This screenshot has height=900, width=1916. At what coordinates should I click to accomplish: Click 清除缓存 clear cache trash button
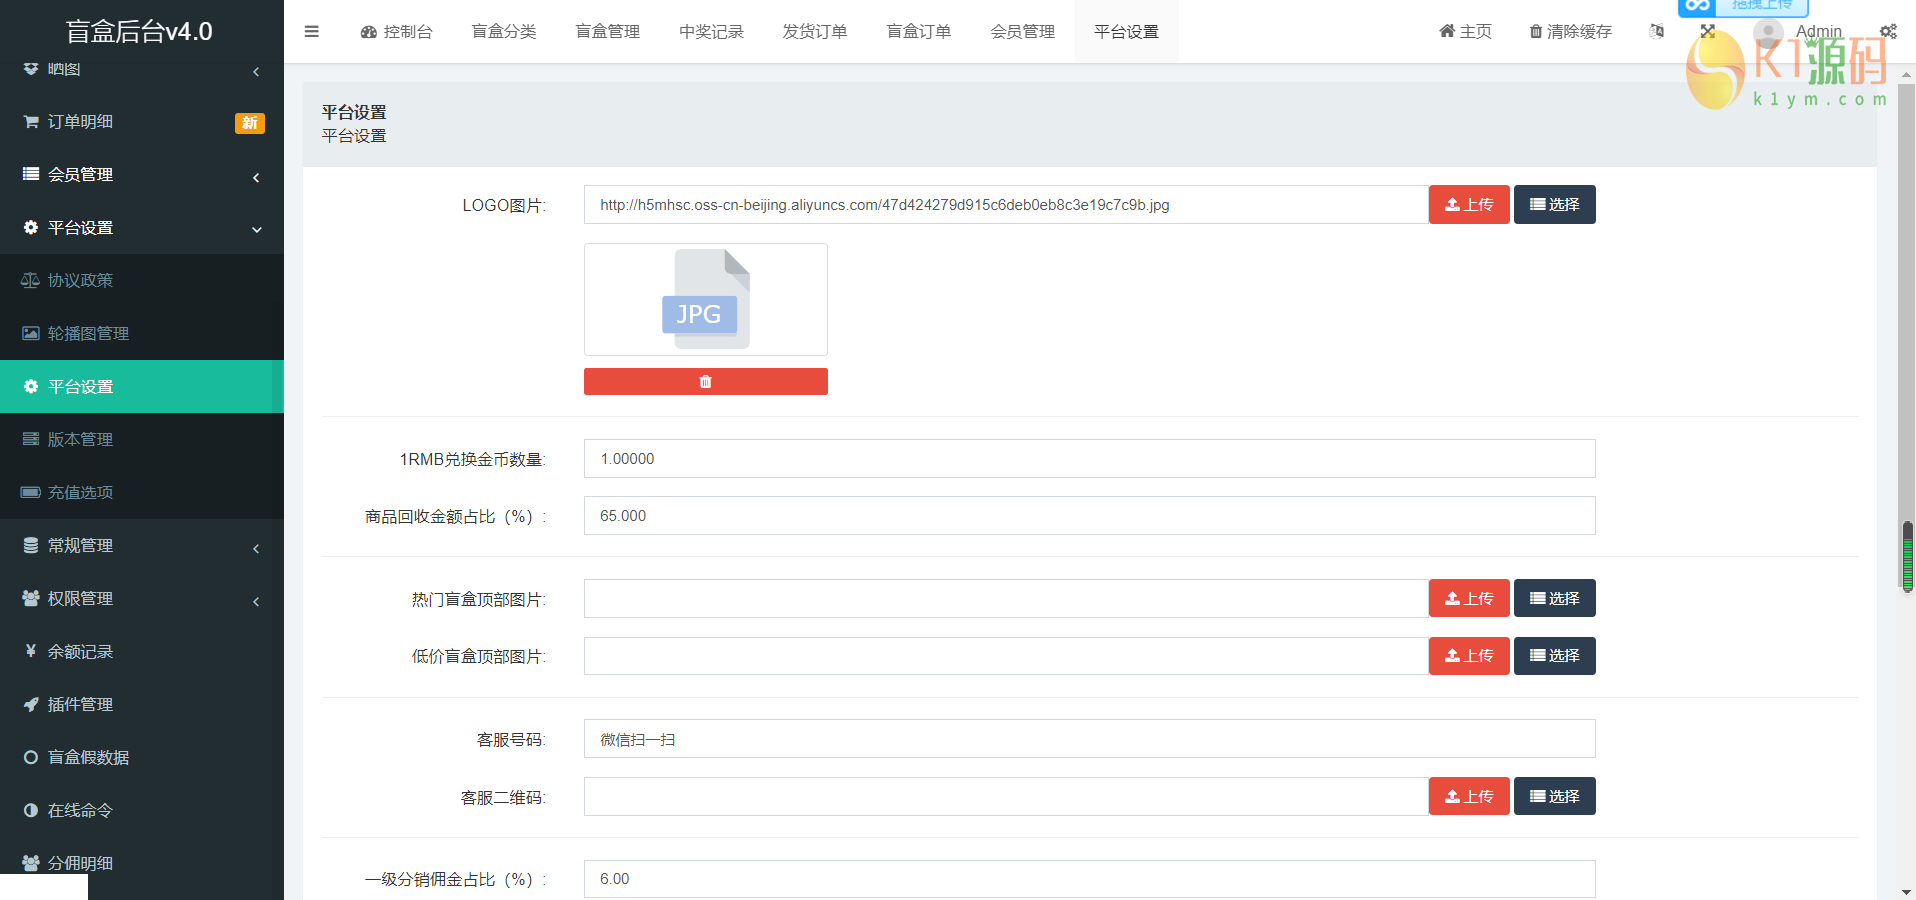pos(1570,32)
